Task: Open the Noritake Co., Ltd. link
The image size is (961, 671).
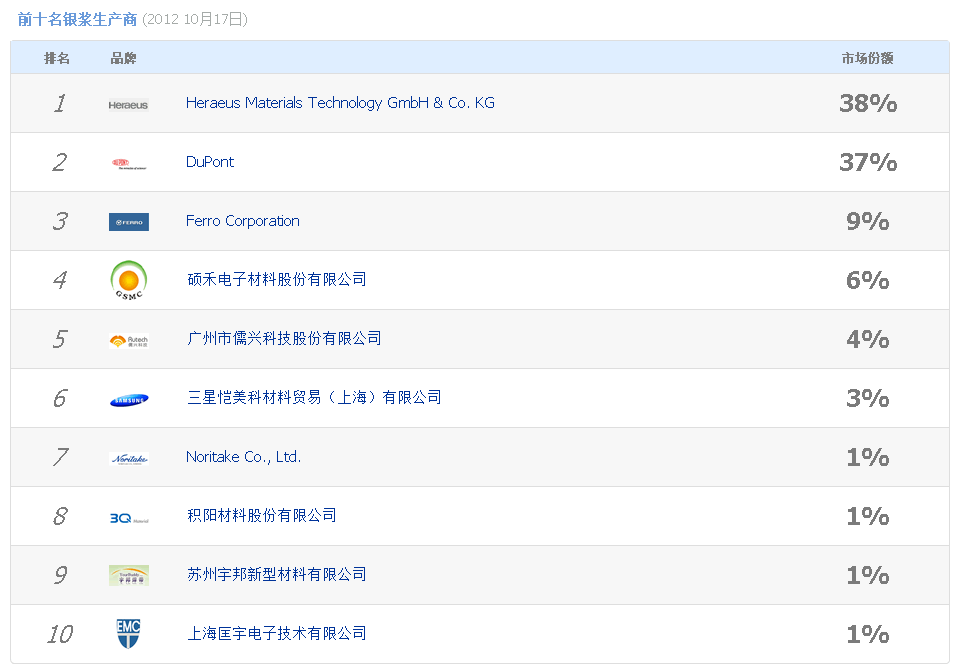Action: pos(243,457)
